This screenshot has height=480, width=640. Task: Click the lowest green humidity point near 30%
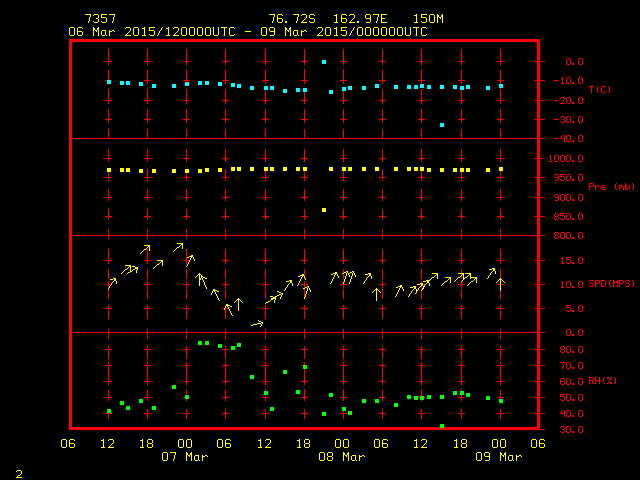tap(441, 426)
